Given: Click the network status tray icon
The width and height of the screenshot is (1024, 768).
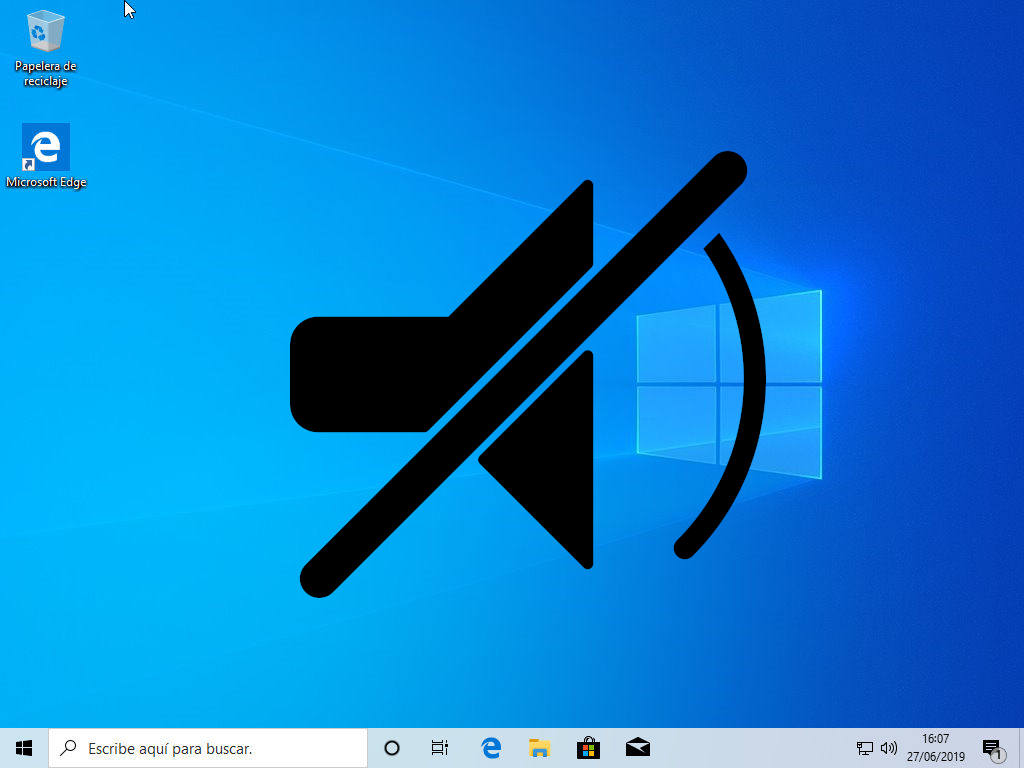Looking at the screenshot, I should pos(865,748).
